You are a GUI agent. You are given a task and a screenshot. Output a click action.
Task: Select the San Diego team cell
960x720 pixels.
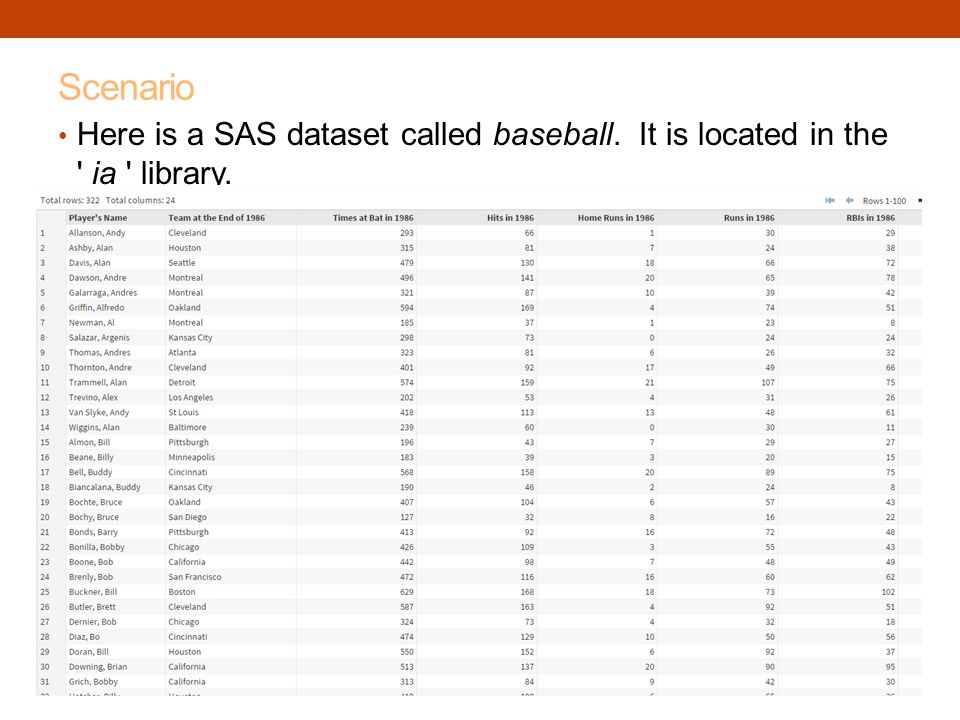pyautogui.click(x=187, y=517)
